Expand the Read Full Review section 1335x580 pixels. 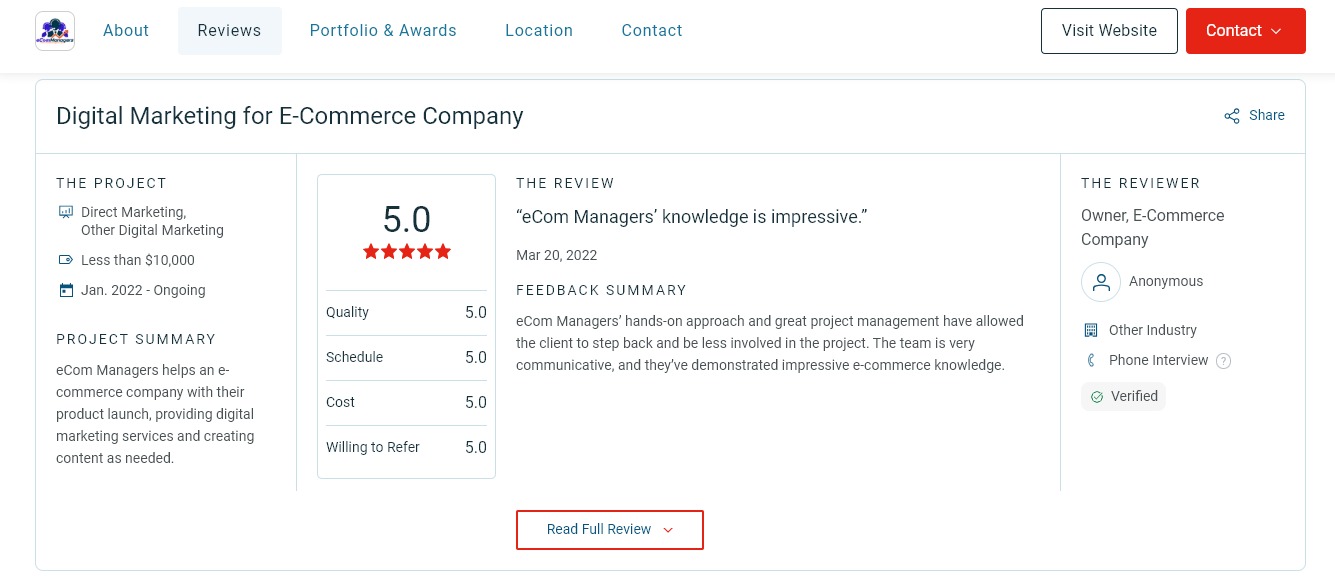[x=610, y=530]
